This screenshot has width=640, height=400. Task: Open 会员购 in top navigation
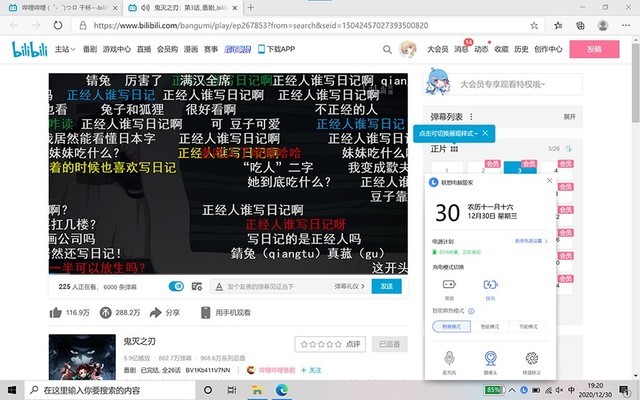167,49
